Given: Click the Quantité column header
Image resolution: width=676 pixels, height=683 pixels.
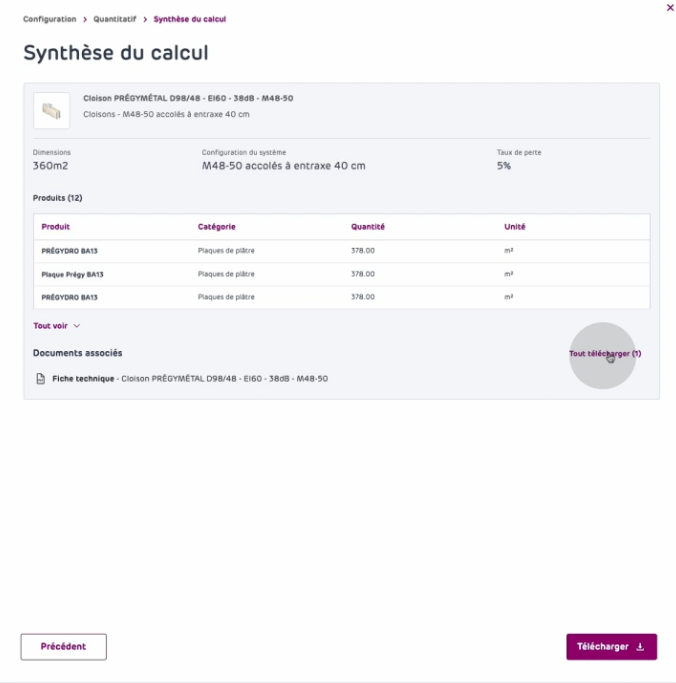Looking at the screenshot, I should coord(368,227).
